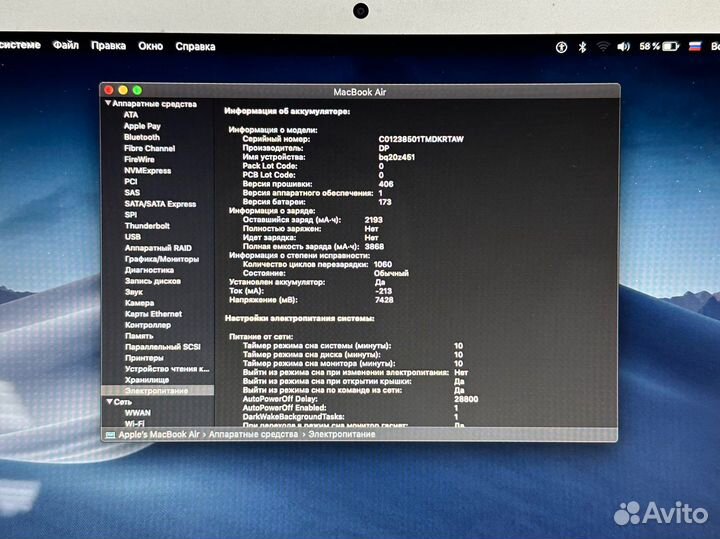Open the Окно menu

pyautogui.click(x=151, y=46)
